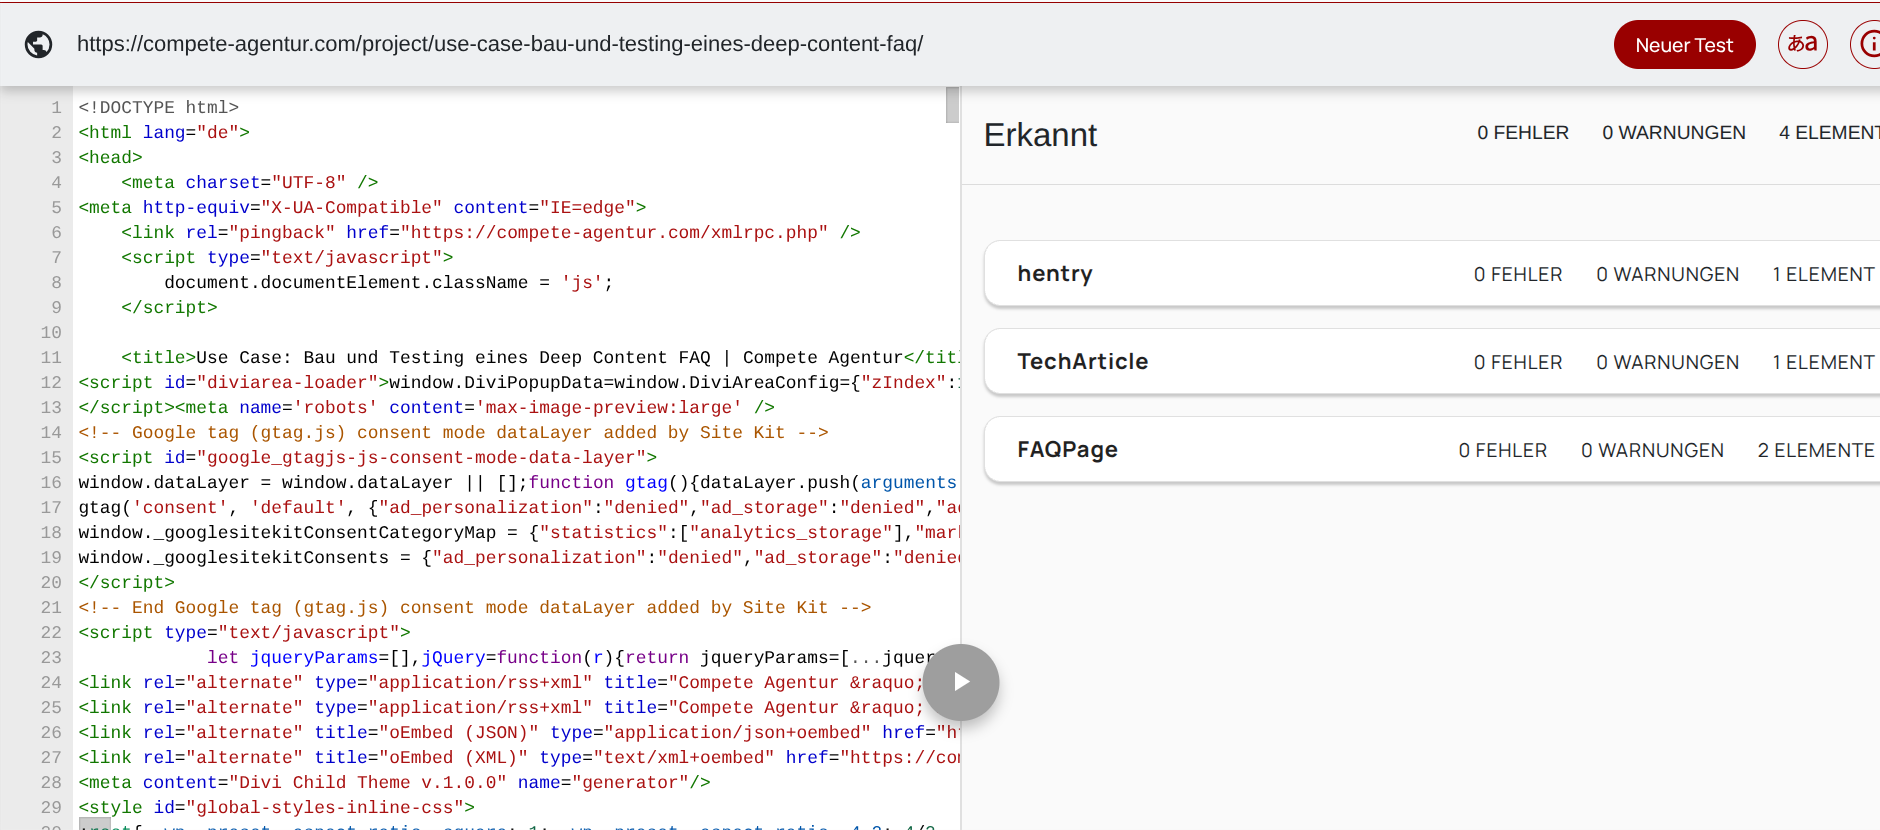
Task: Edit the tested URL field
Action: [x=500, y=44]
